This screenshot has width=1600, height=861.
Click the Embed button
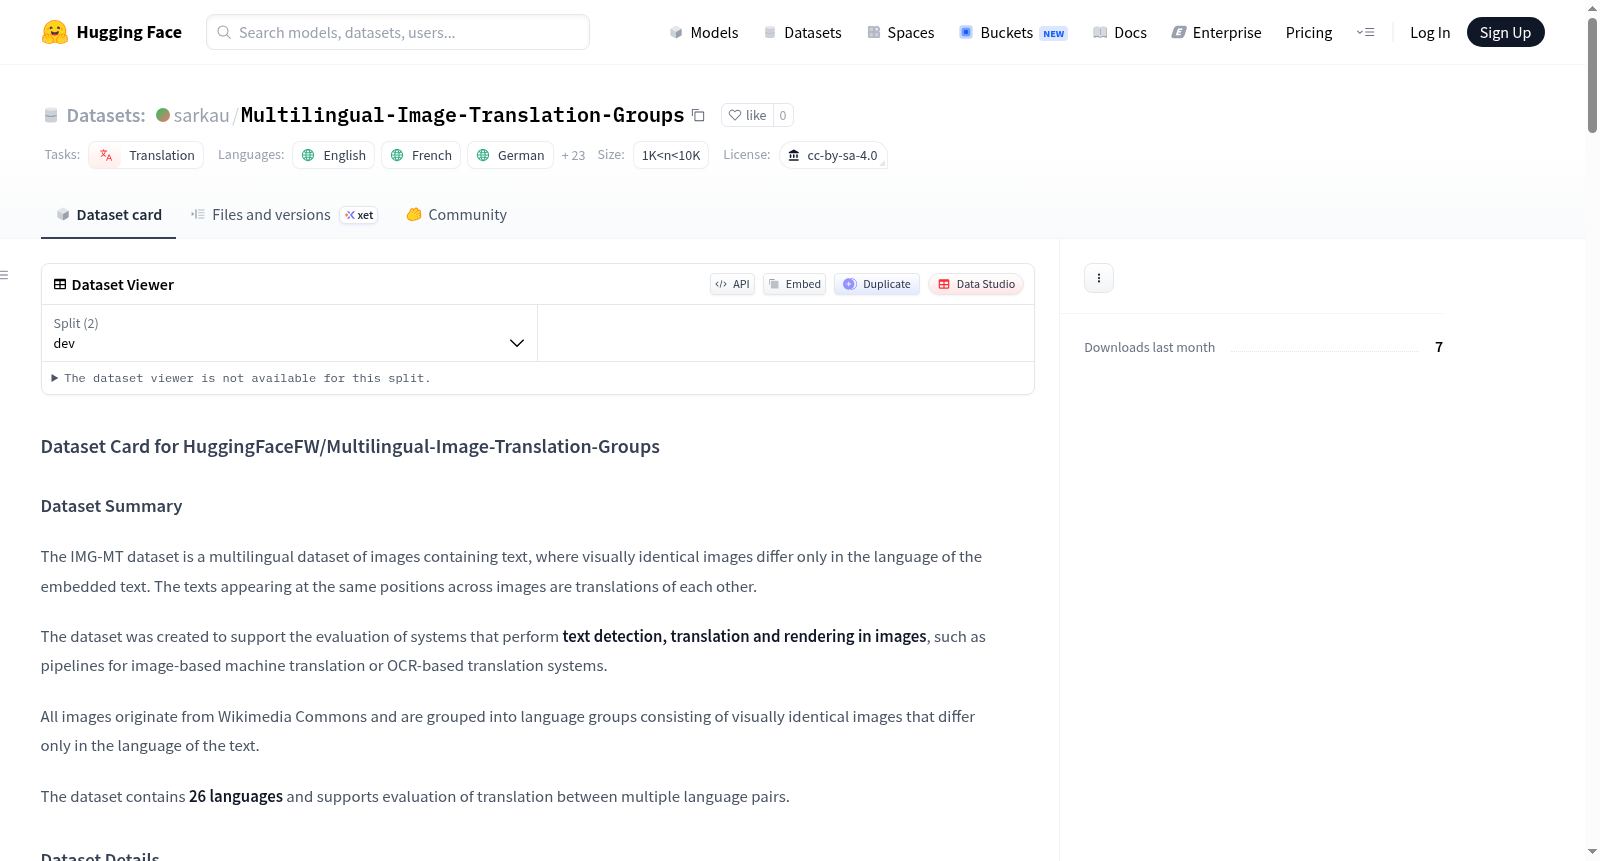pyautogui.click(x=794, y=284)
